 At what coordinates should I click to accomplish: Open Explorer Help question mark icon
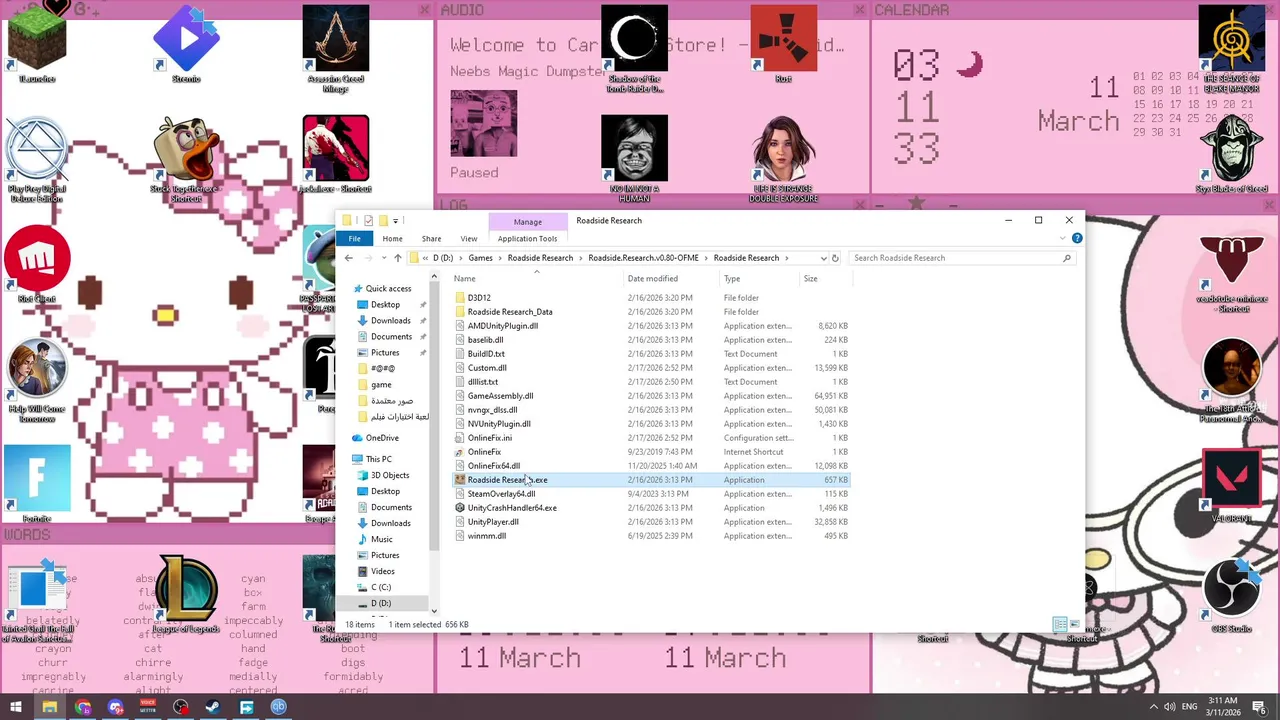[1077, 238]
